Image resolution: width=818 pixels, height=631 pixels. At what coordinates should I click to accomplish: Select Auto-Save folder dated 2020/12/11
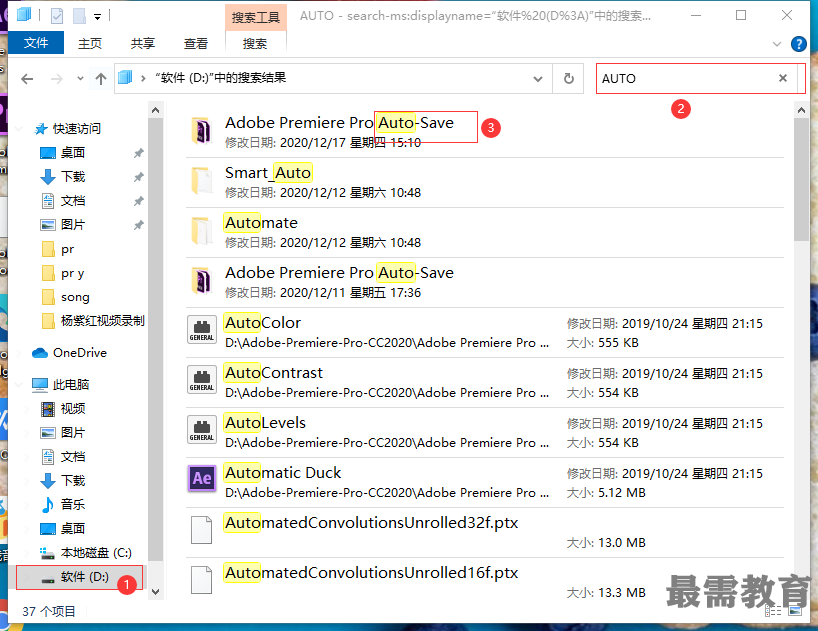485,282
